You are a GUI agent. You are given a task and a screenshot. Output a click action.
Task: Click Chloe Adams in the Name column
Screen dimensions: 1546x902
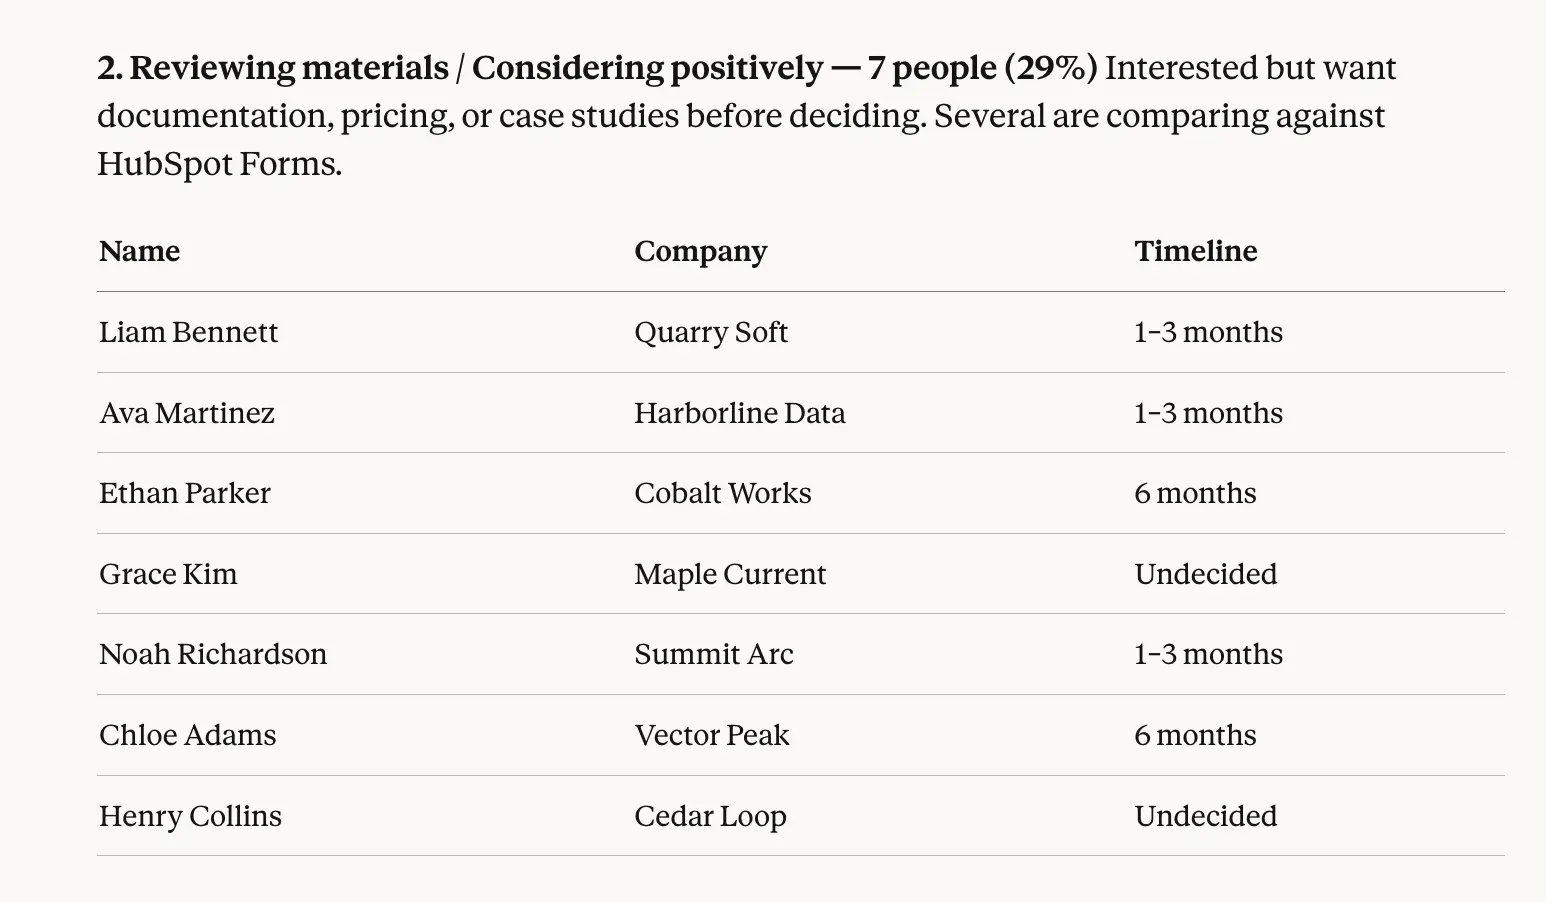coord(187,735)
